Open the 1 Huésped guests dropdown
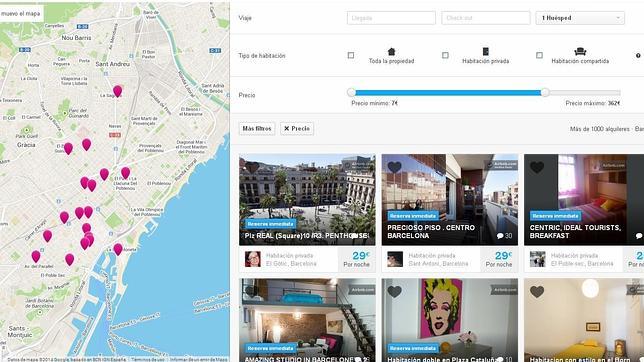Image resolution: width=644 pixels, height=362 pixels. tap(580, 18)
